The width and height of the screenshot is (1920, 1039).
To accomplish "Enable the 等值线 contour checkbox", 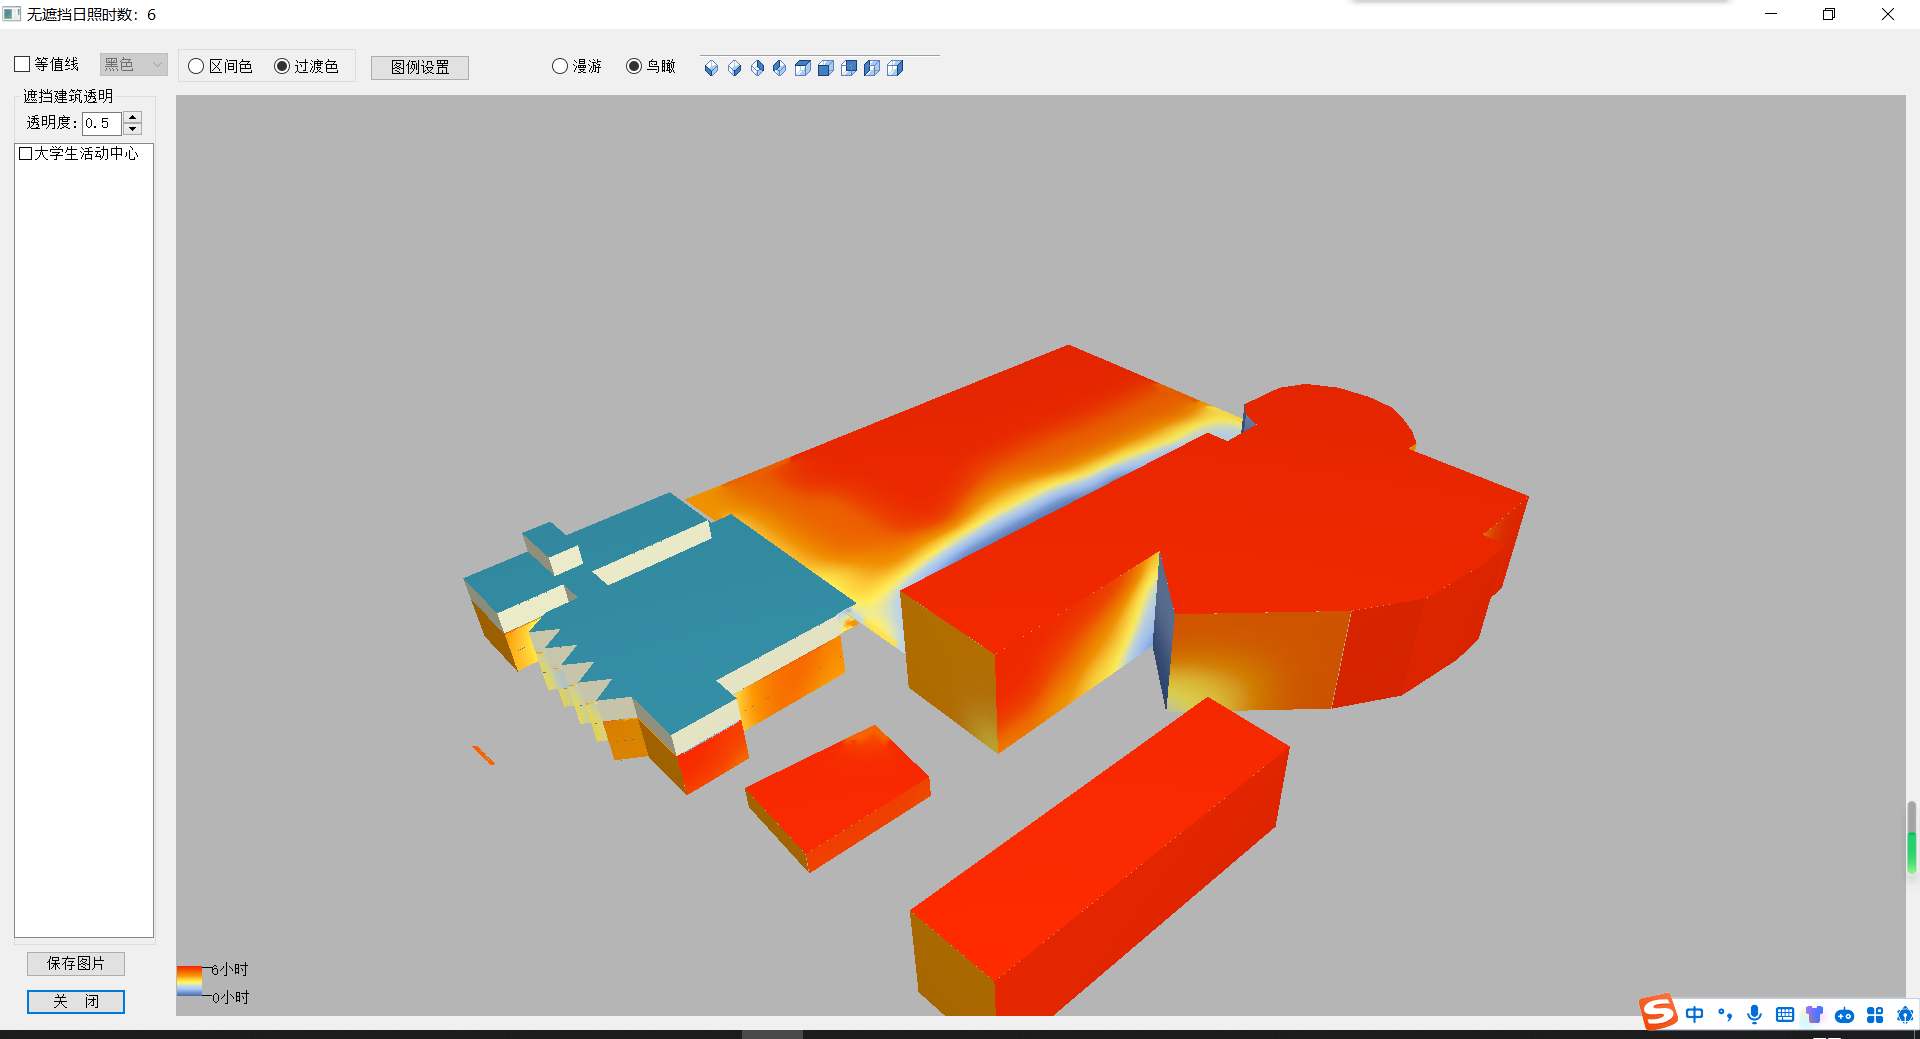I will (23, 65).
